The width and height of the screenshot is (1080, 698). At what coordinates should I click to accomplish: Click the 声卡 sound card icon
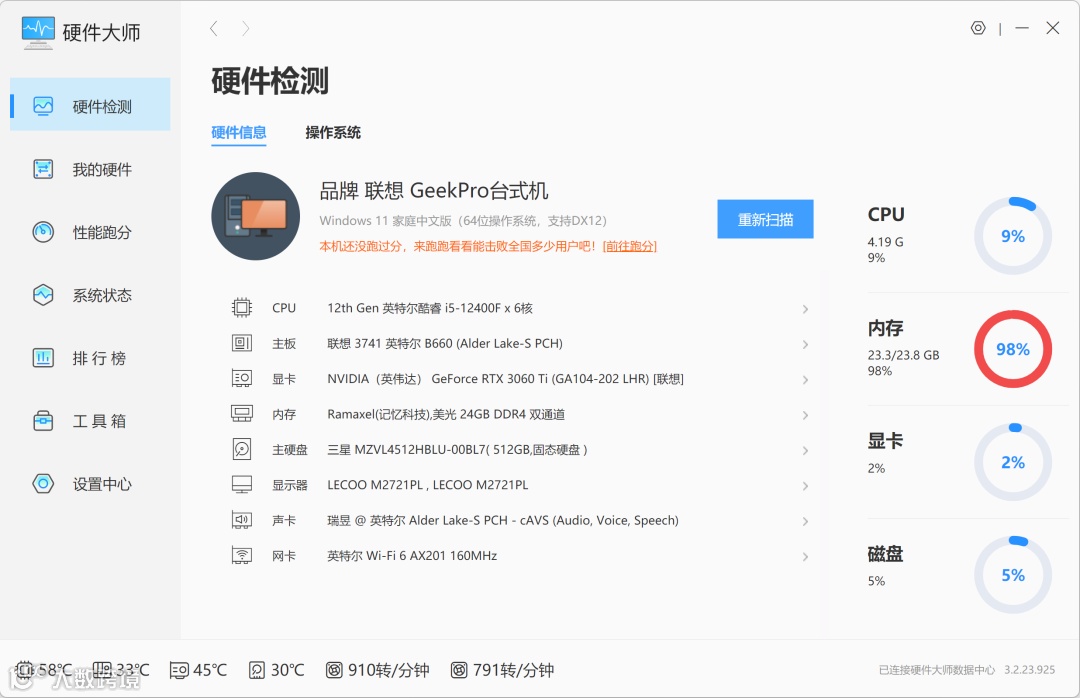click(x=242, y=520)
